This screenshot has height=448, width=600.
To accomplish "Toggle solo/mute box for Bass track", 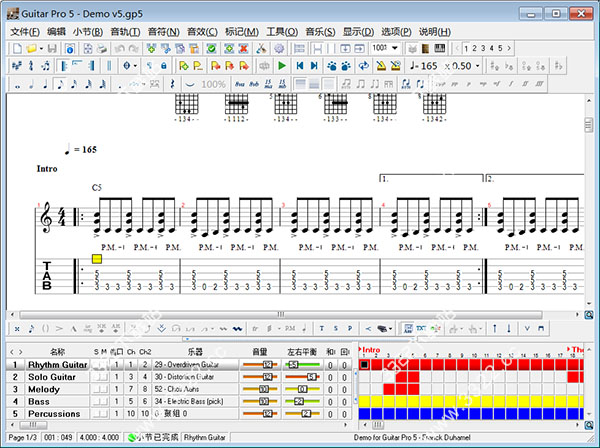I will (100, 401).
